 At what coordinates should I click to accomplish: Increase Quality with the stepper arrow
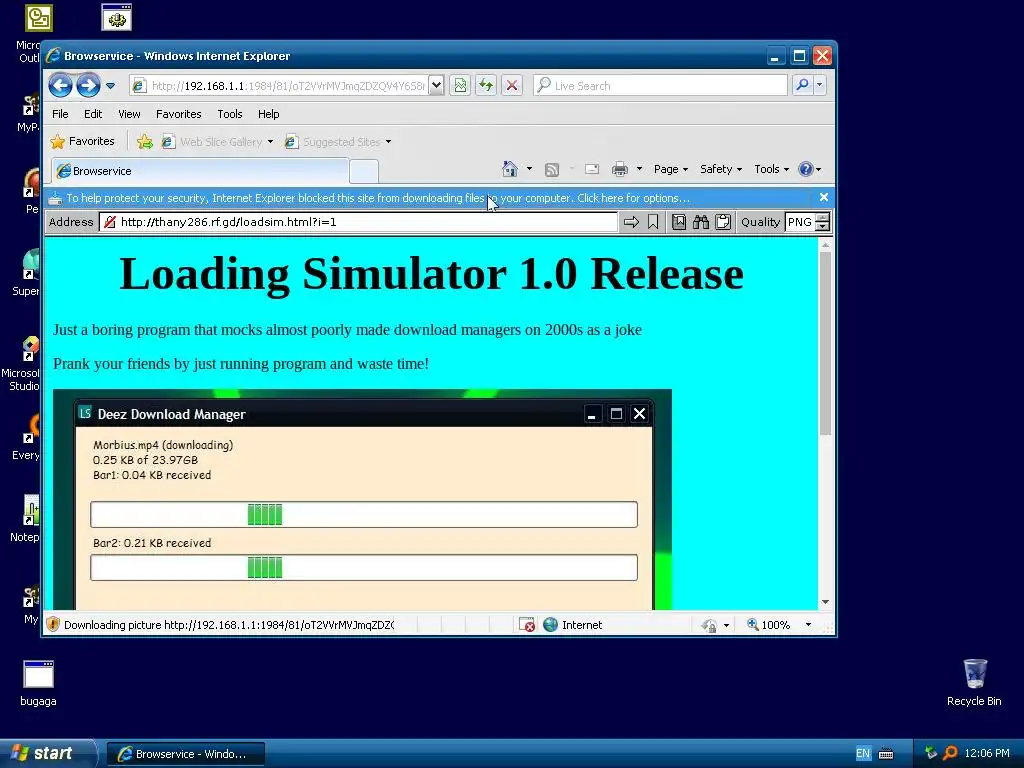[x=823, y=217]
